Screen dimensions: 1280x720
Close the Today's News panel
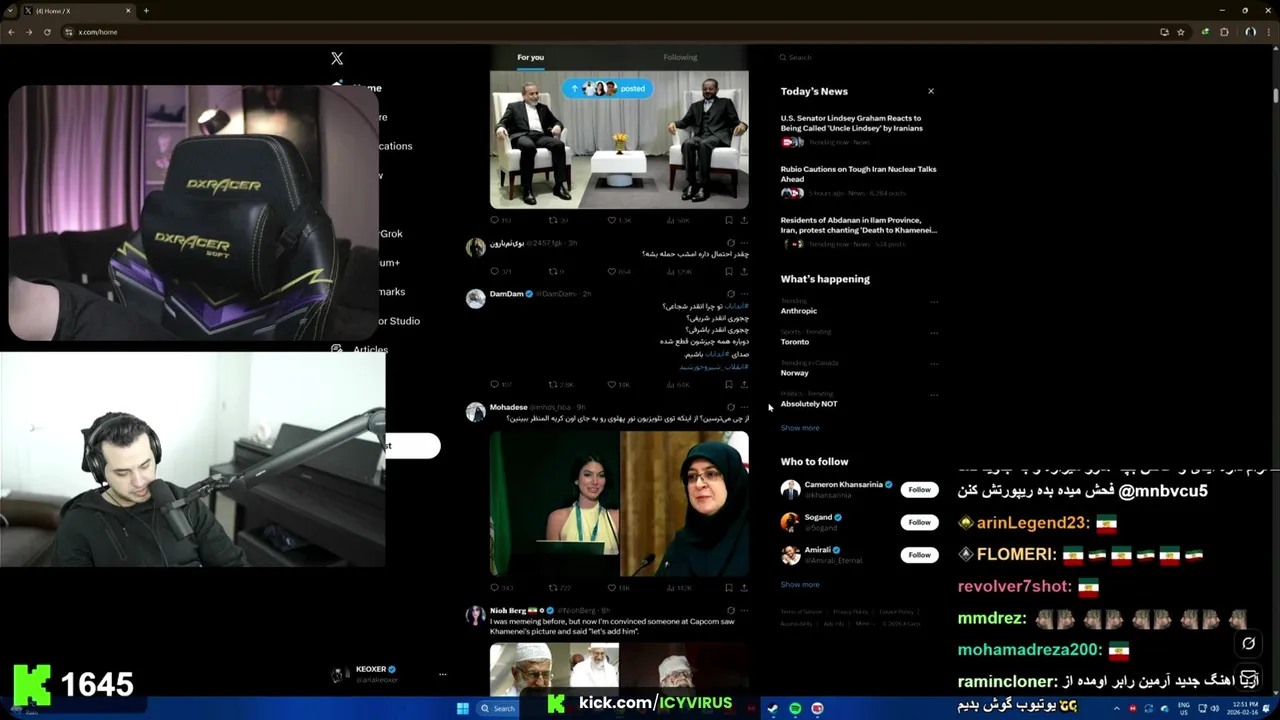tap(931, 91)
